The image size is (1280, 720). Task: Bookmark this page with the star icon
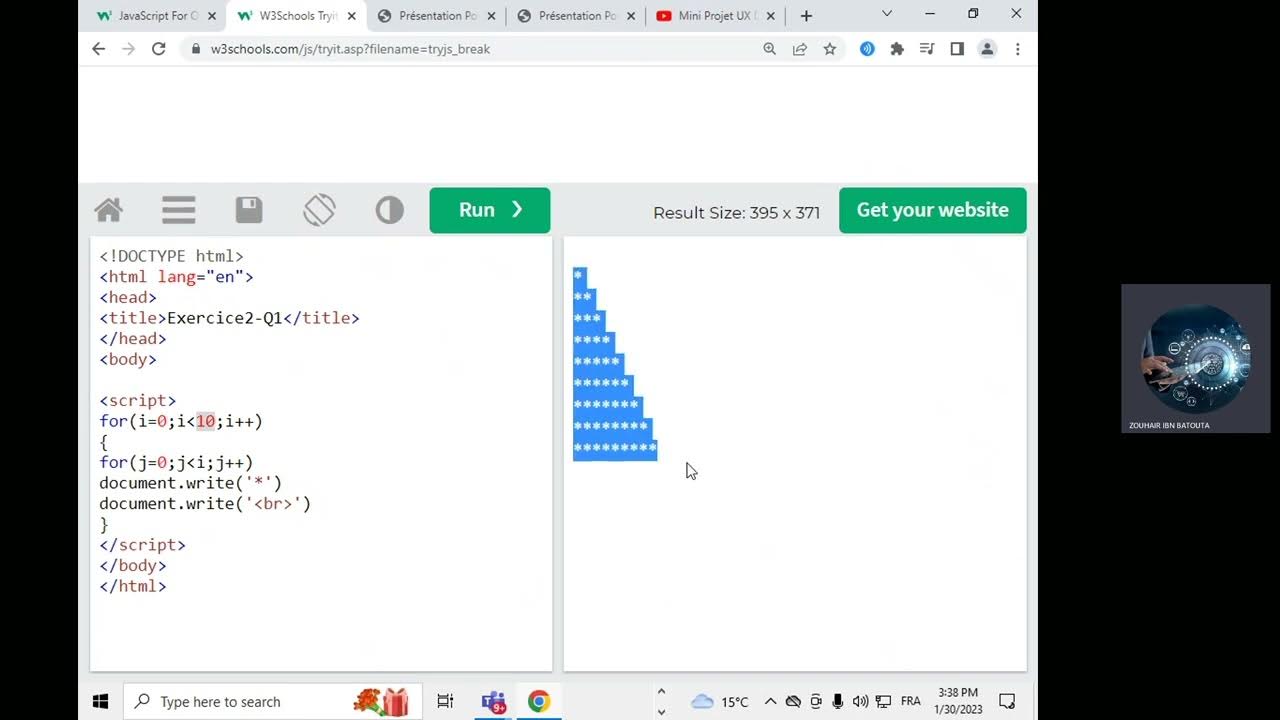point(829,48)
